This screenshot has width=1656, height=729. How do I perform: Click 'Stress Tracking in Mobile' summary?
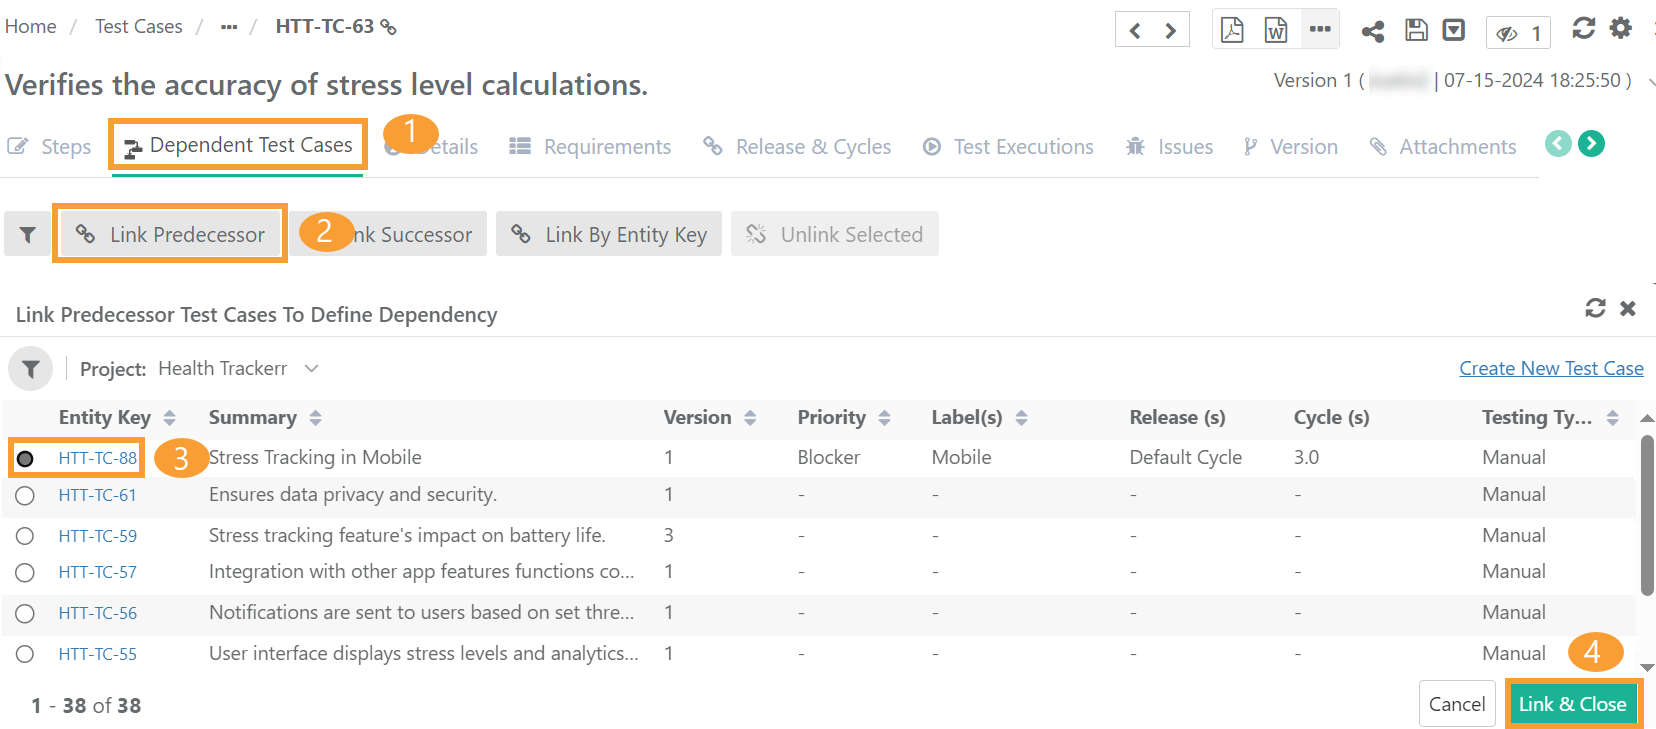click(315, 457)
